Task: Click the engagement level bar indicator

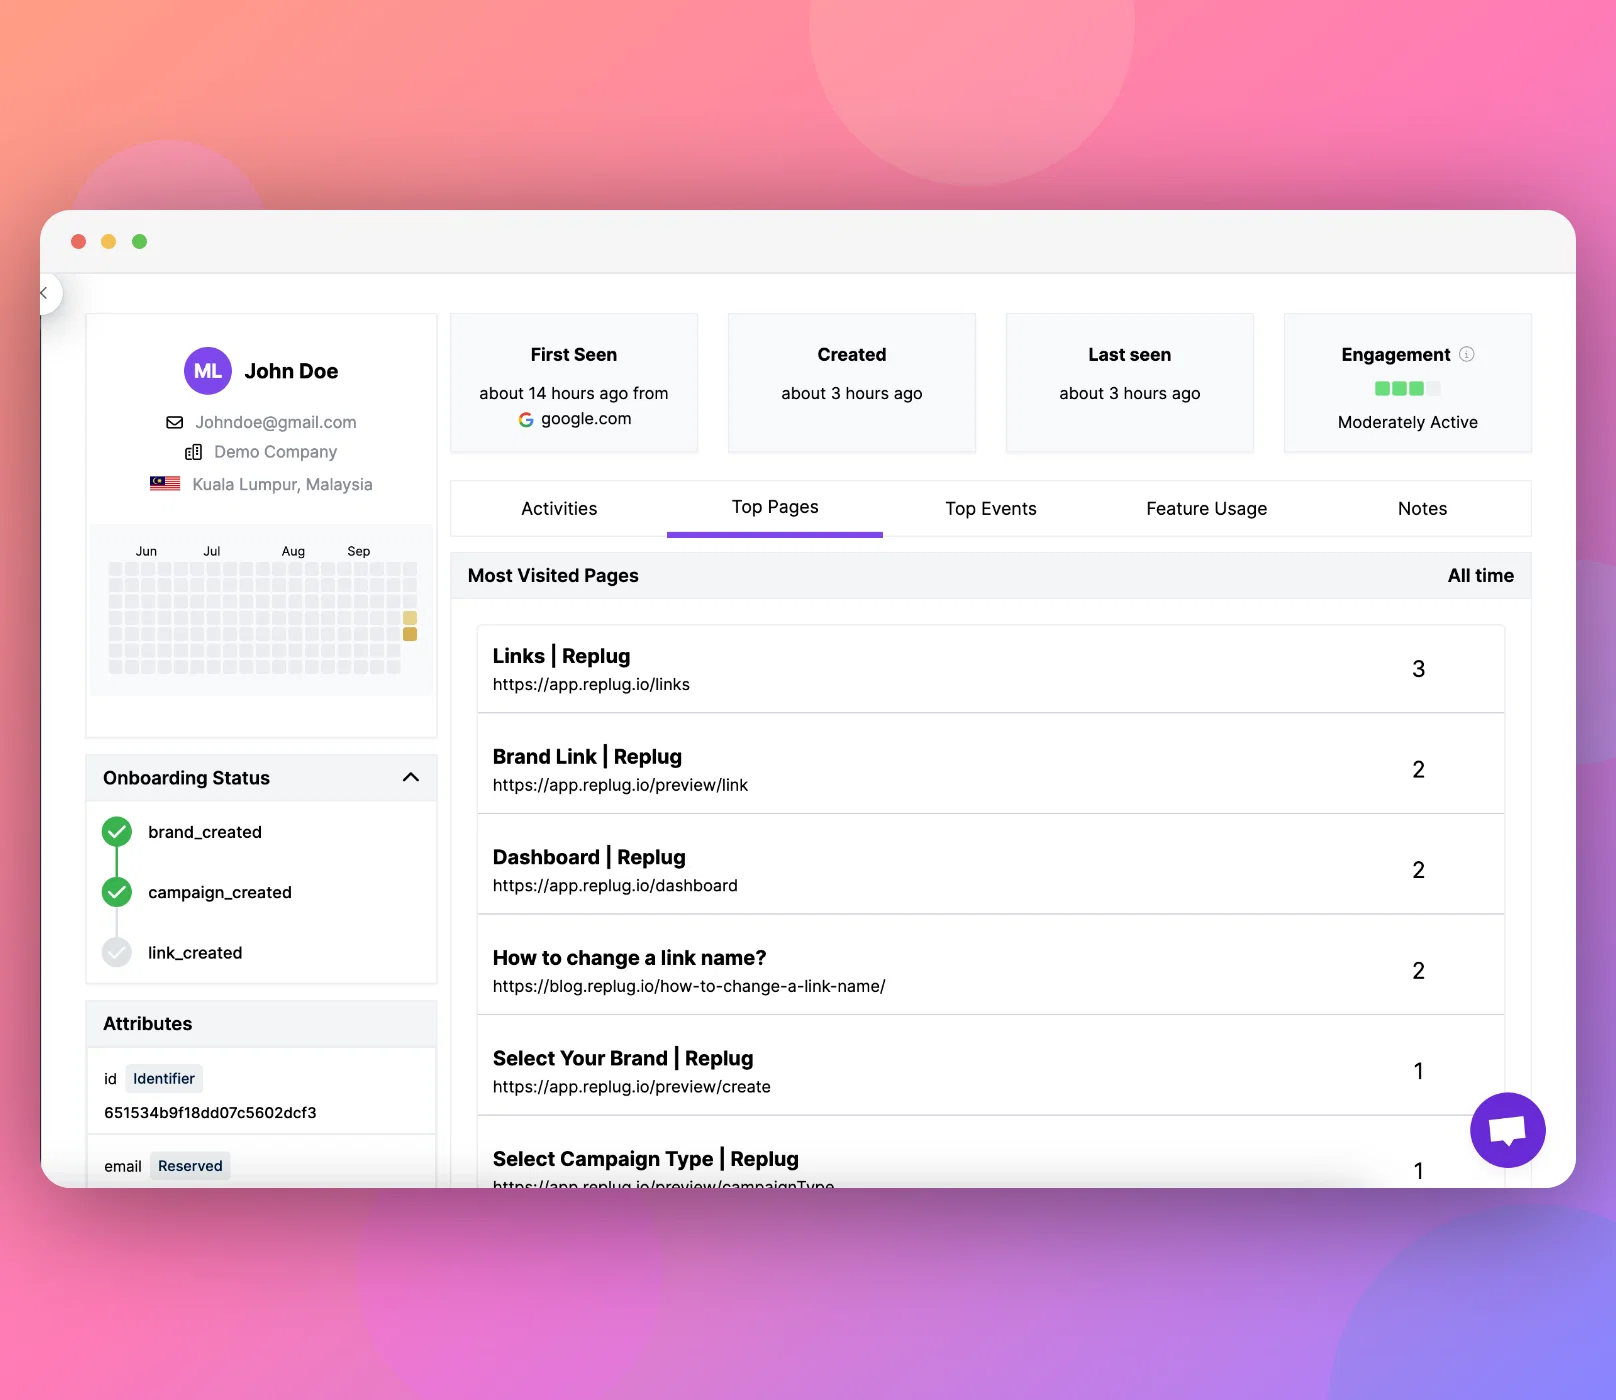Action: click(1408, 388)
